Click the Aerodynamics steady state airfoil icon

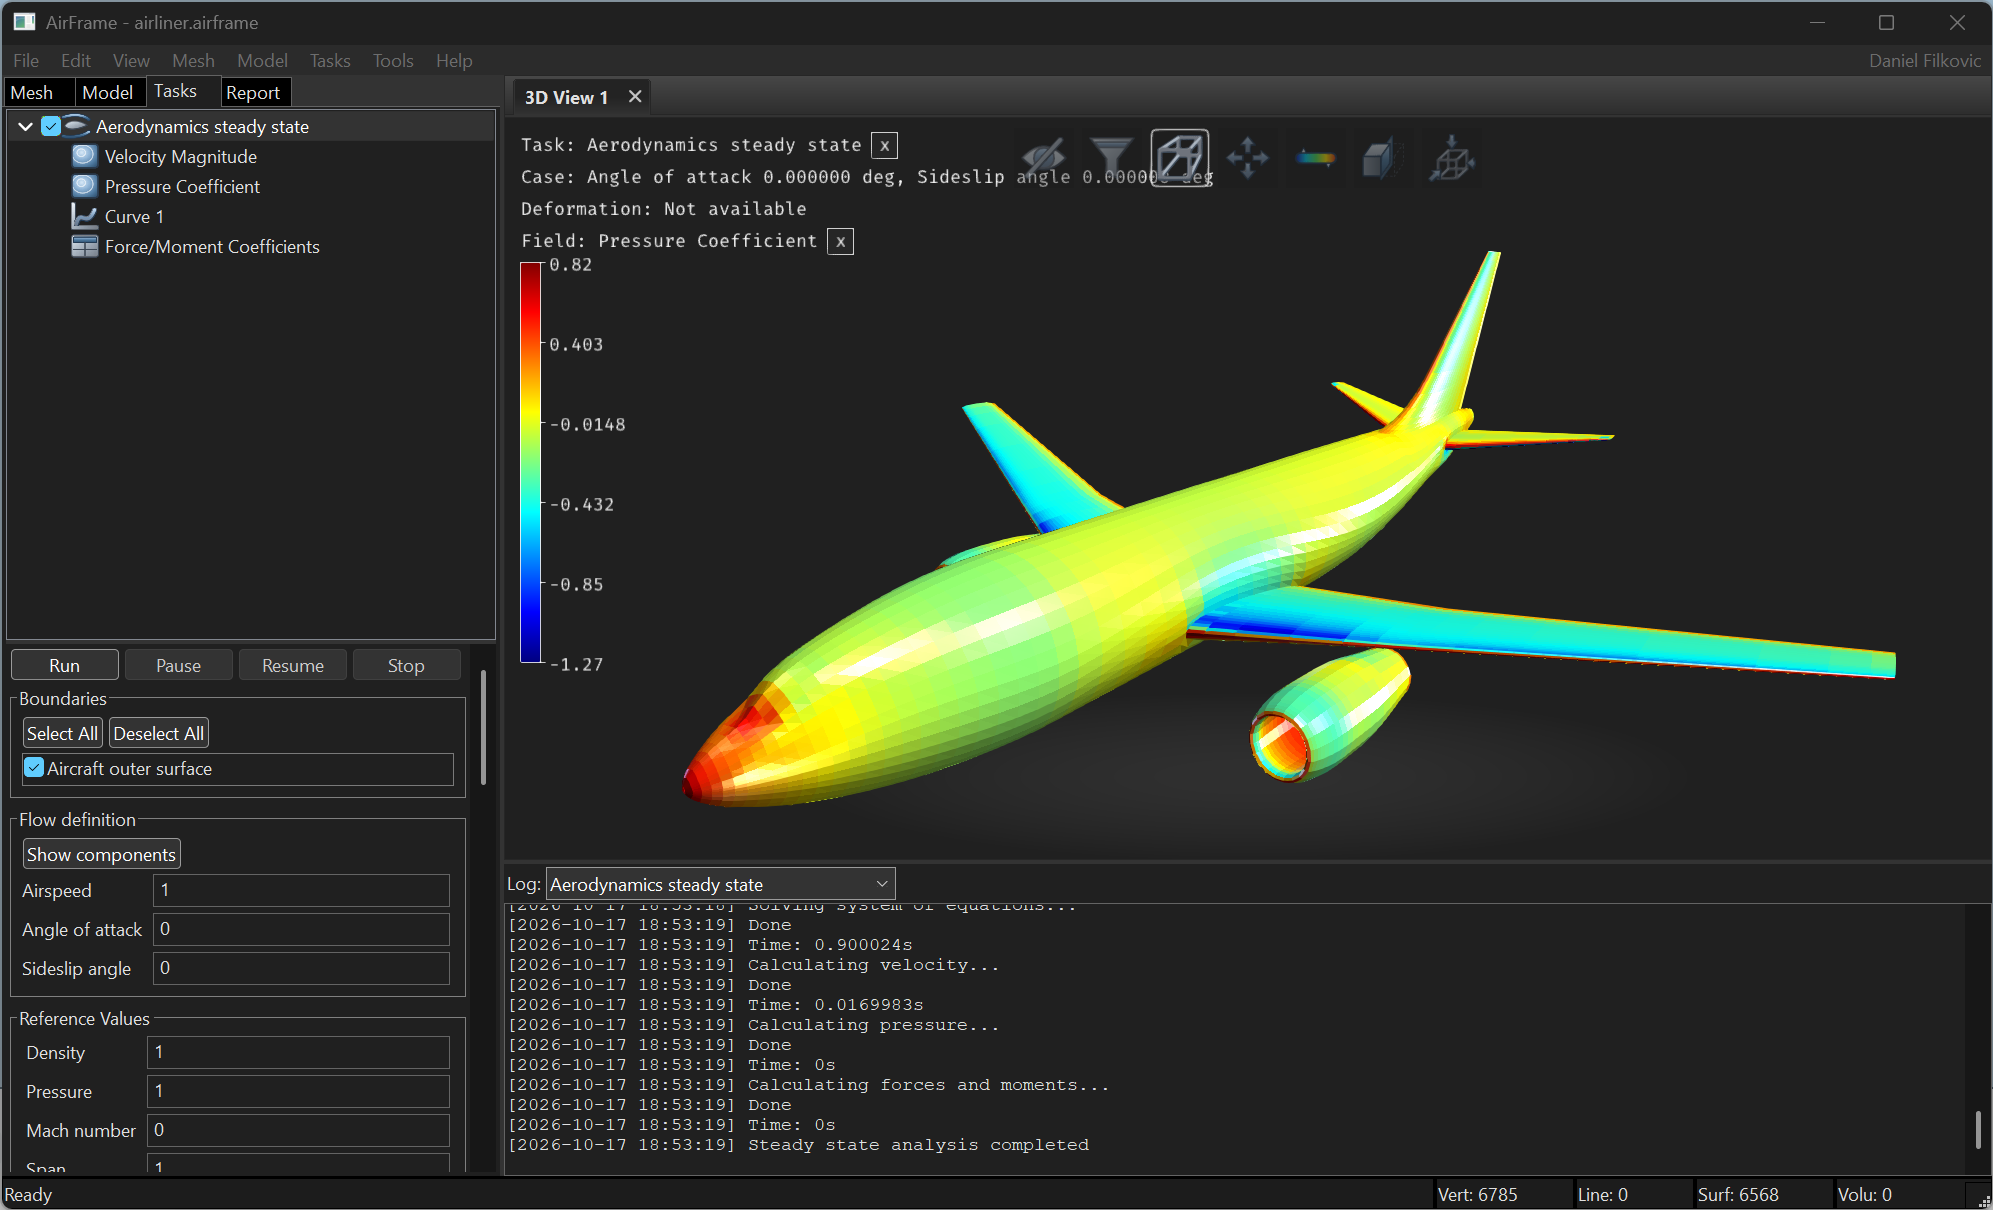(x=77, y=126)
